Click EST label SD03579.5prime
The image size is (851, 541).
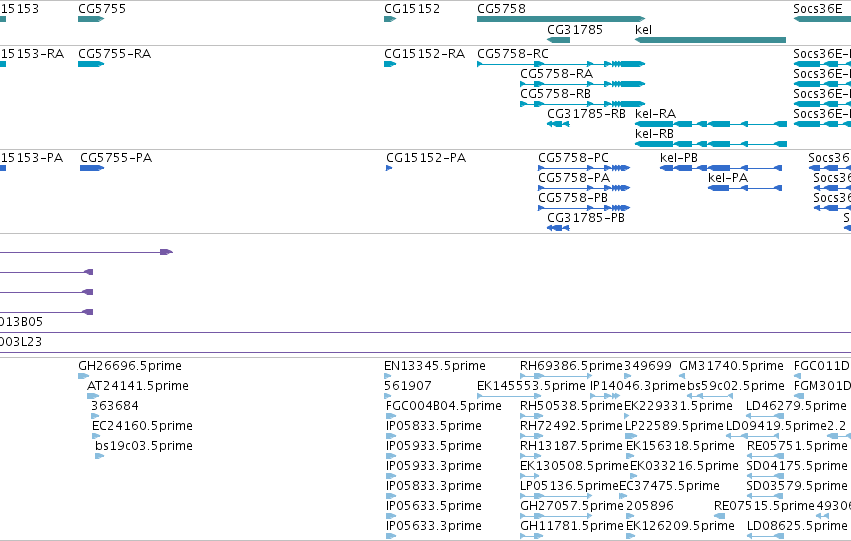click(797, 486)
